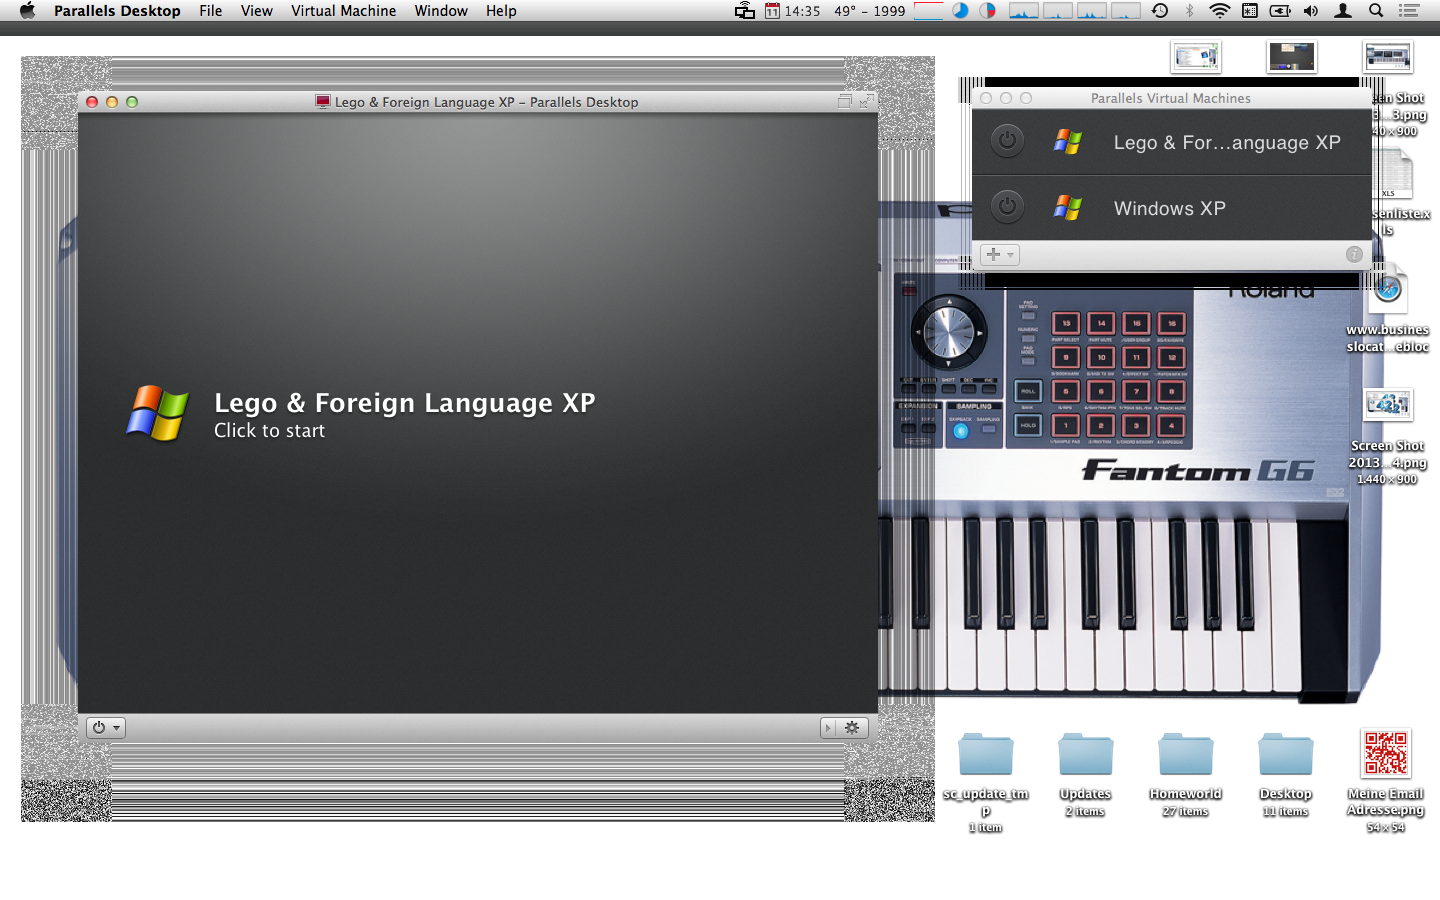
Task: Select the Updates folder on the desktop
Action: 1085,755
